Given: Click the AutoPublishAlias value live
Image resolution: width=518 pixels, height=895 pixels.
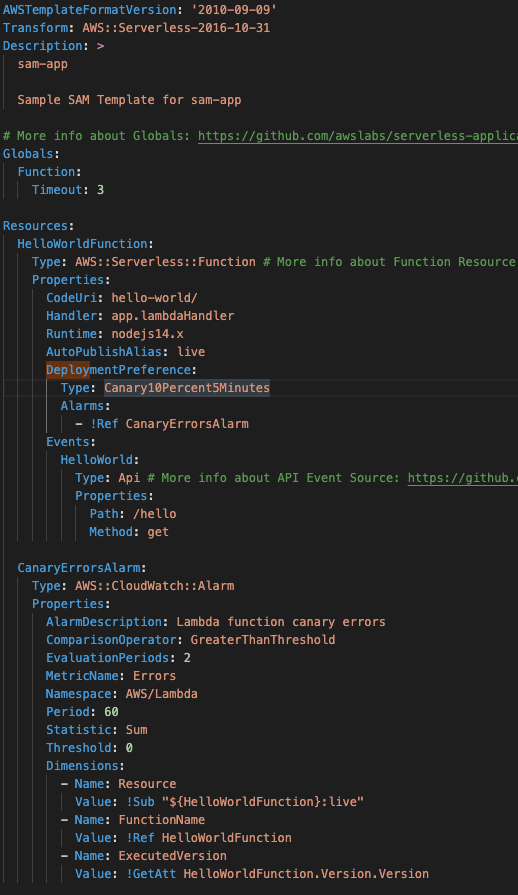Looking at the screenshot, I should click(x=191, y=352).
